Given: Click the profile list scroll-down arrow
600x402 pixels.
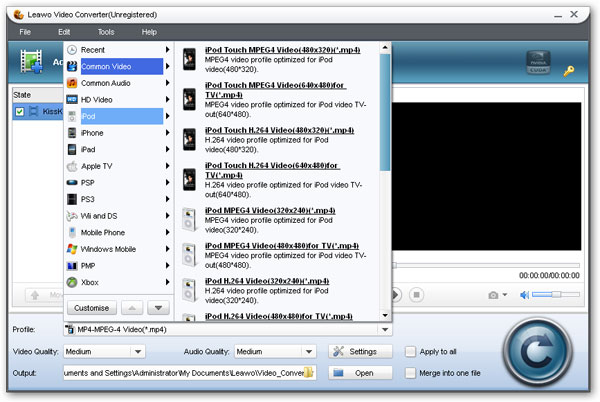Looking at the screenshot, I should [x=385, y=316].
